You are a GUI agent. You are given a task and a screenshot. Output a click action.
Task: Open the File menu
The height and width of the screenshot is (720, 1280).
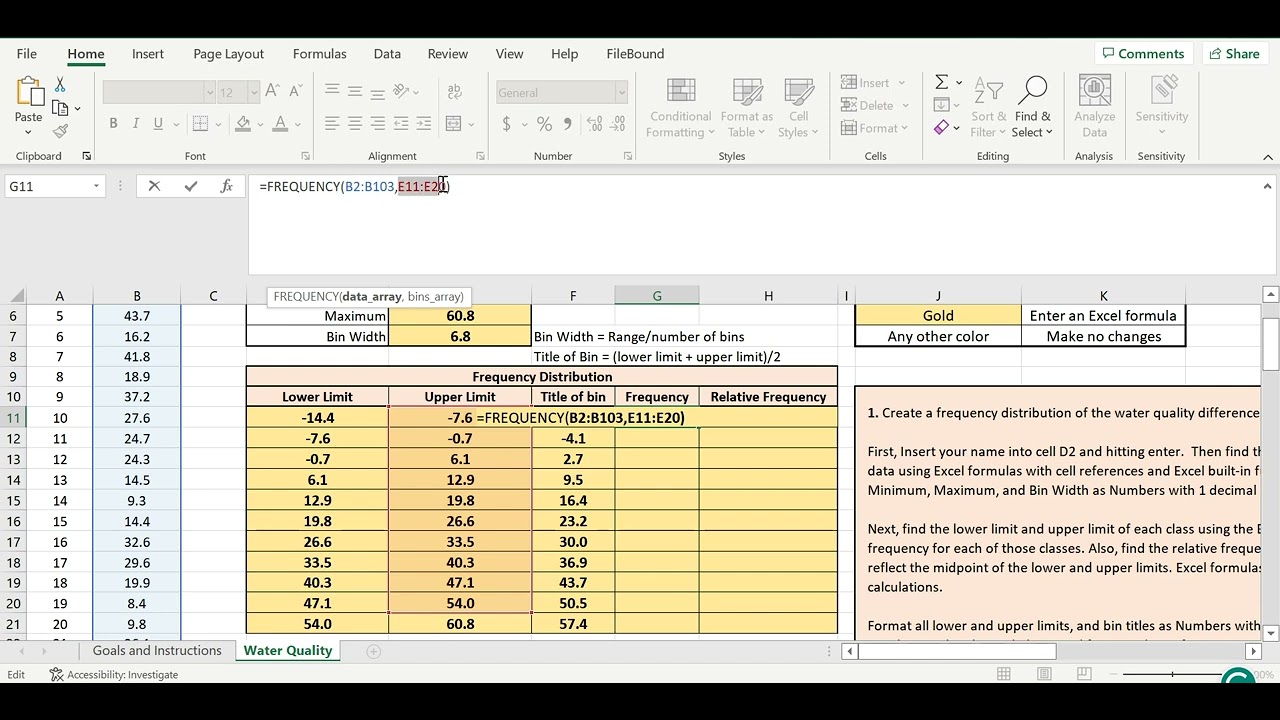(27, 54)
